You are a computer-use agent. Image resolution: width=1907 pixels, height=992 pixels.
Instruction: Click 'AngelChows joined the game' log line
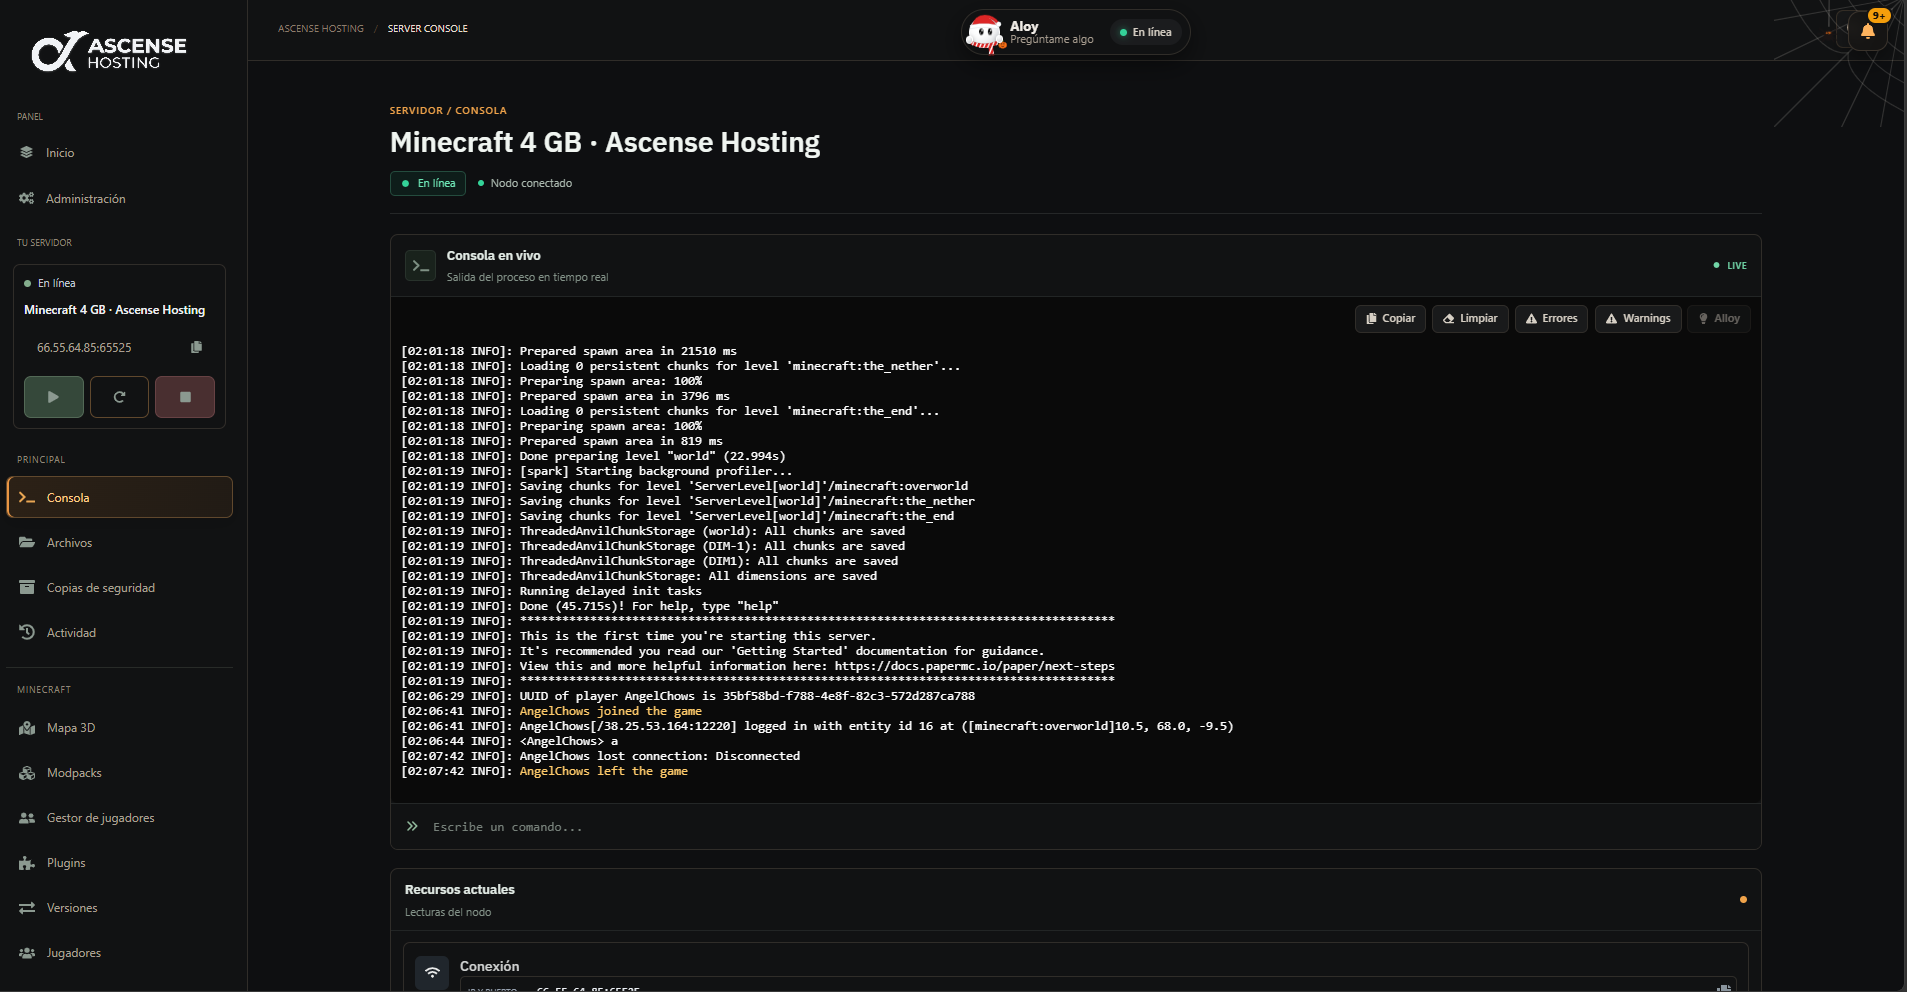click(610, 711)
